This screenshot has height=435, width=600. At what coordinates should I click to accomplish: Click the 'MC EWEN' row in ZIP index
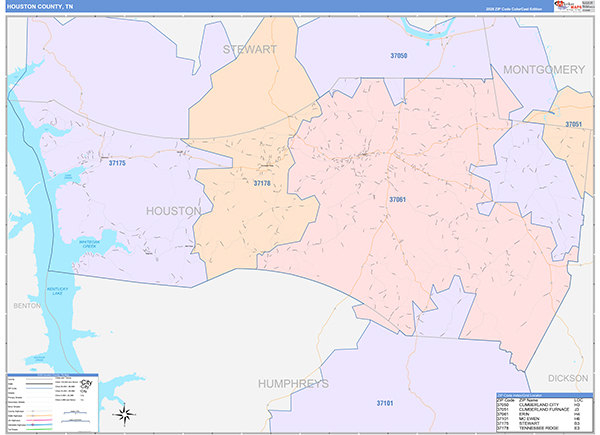(539, 419)
